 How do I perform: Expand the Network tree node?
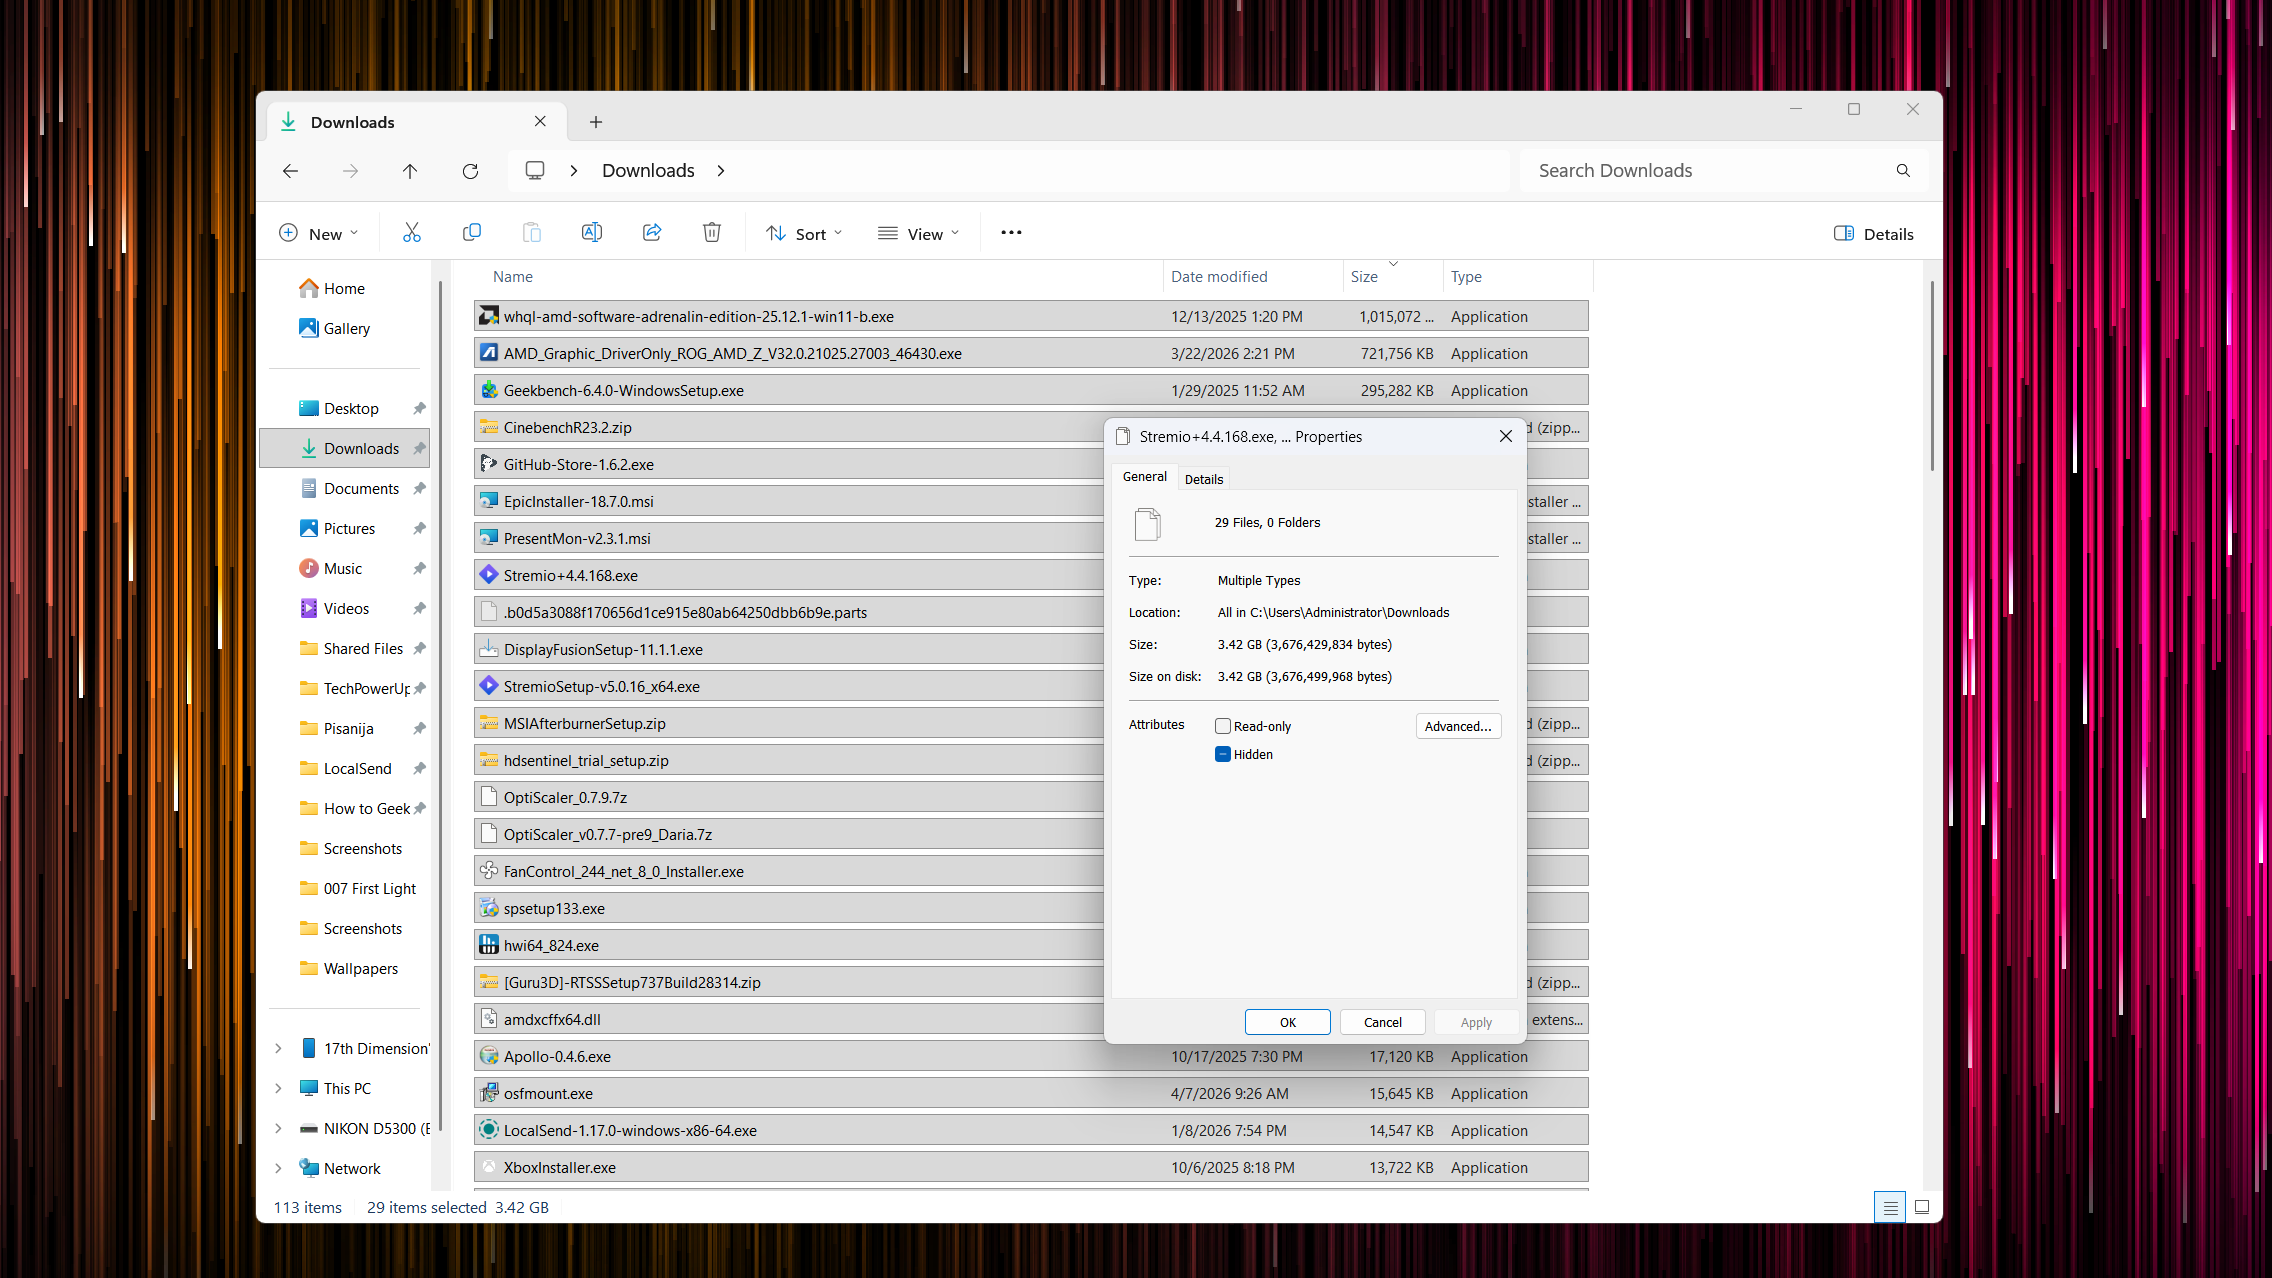[x=278, y=1168]
